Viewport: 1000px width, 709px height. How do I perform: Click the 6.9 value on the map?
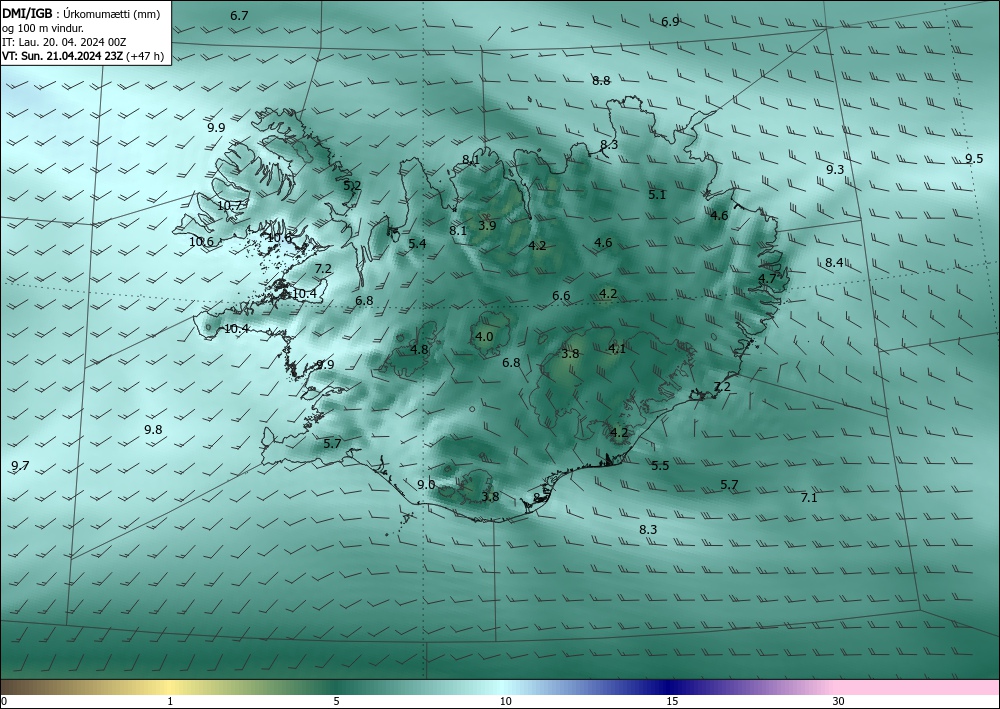[670, 22]
